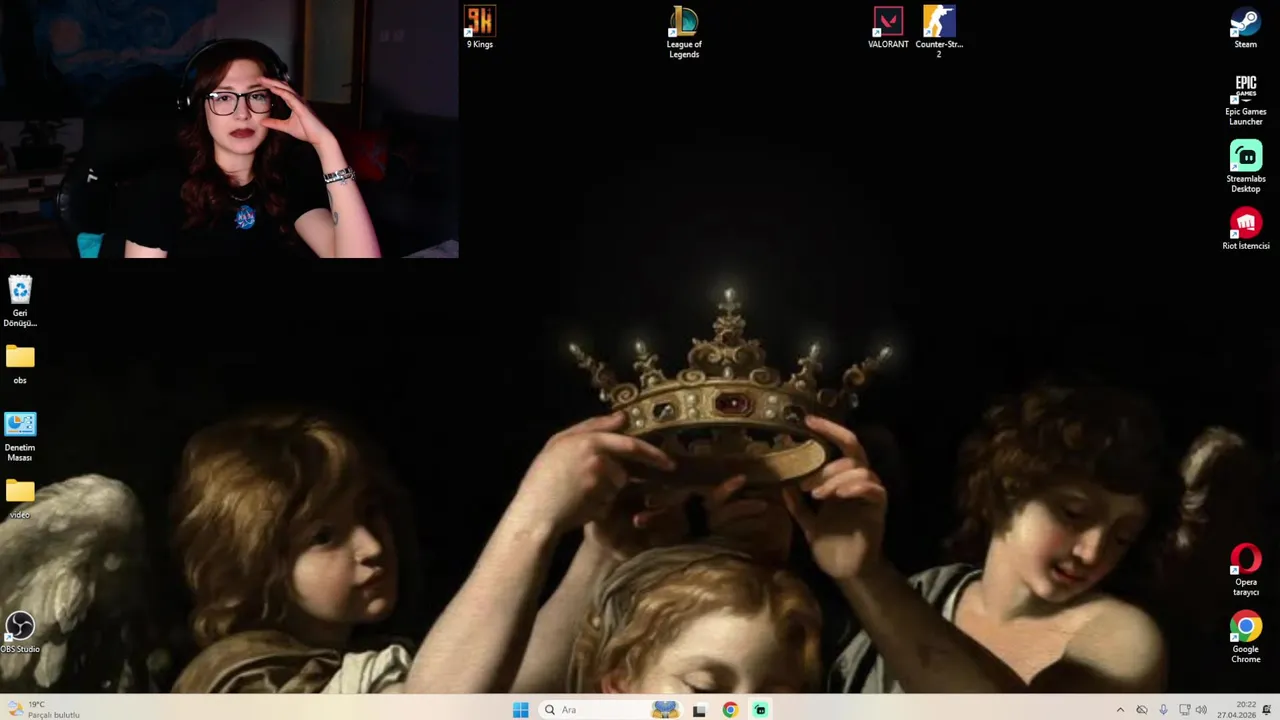Open the Opera tarayıcı shortcut
The width and height of the screenshot is (1280, 720).
click(x=1245, y=570)
